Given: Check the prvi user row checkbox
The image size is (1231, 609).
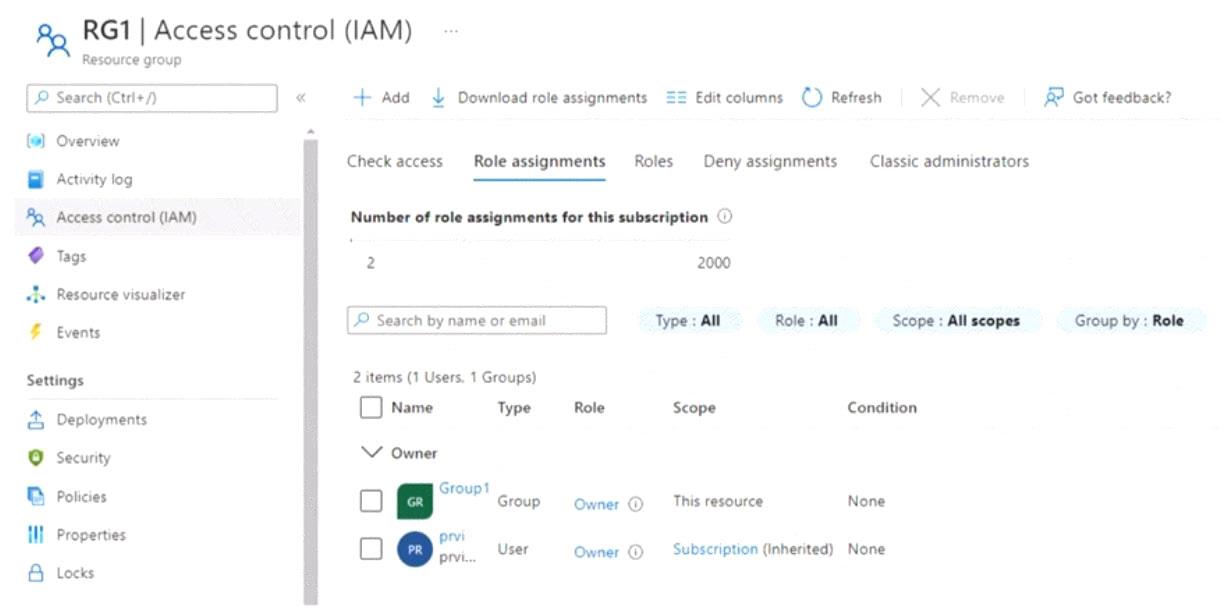Looking at the screenshot, I should tap(371, 549).
